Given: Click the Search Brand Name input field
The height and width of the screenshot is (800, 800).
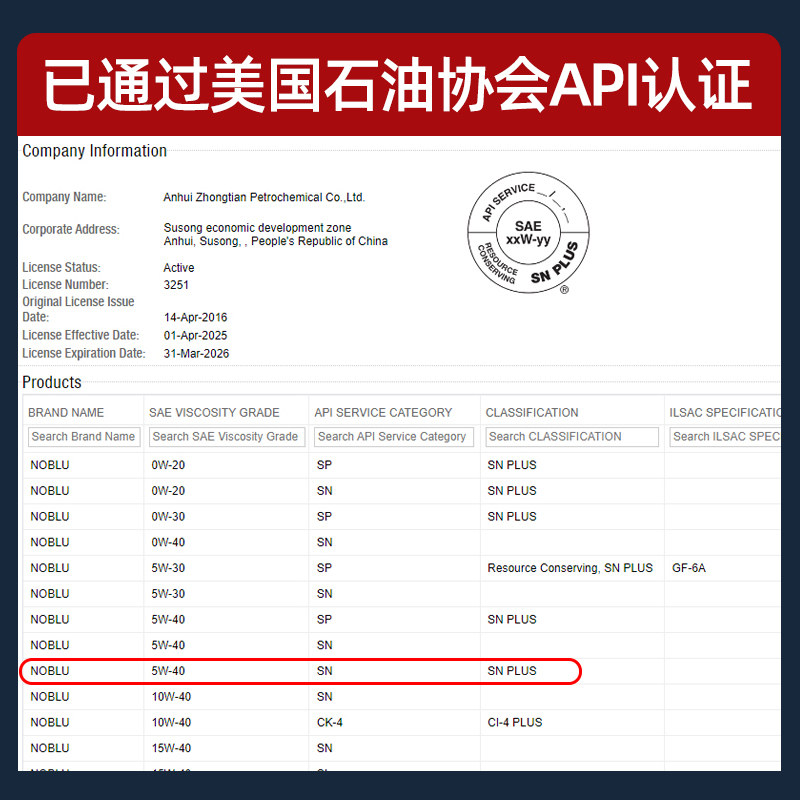Looking at the screenshot, I should coord(84,437).
